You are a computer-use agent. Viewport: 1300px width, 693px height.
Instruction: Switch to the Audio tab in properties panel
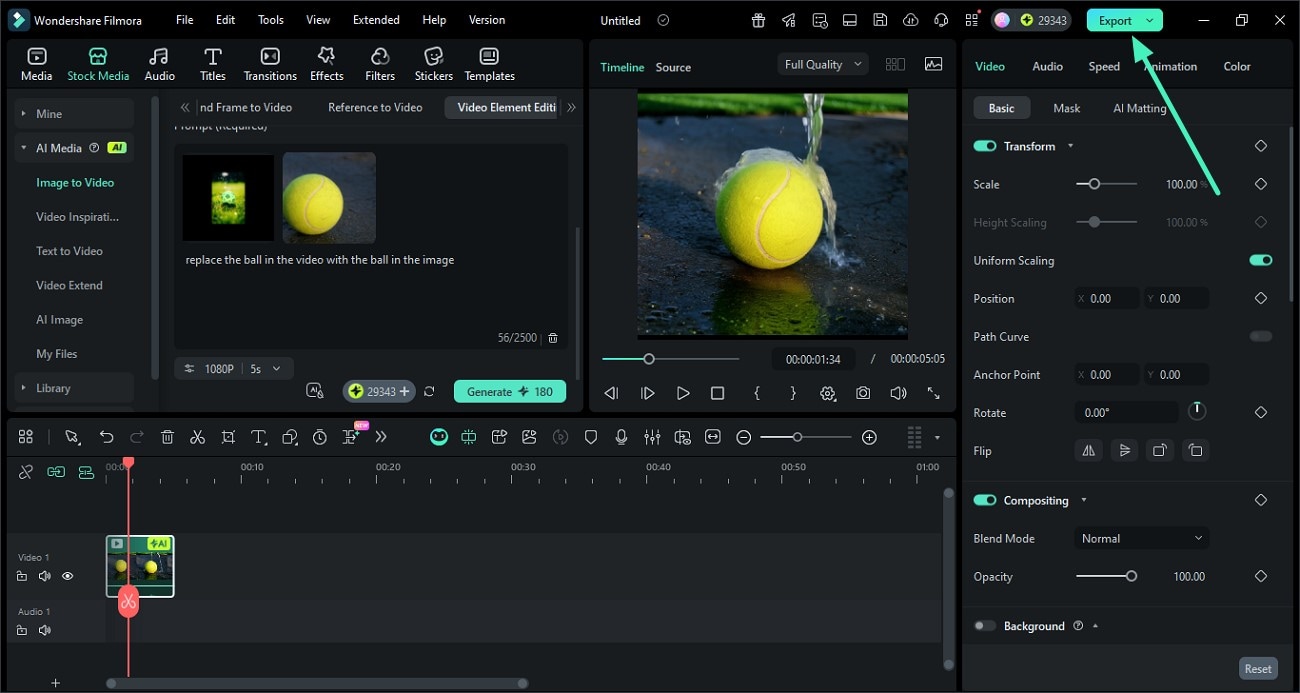[x=1047, y=66]
